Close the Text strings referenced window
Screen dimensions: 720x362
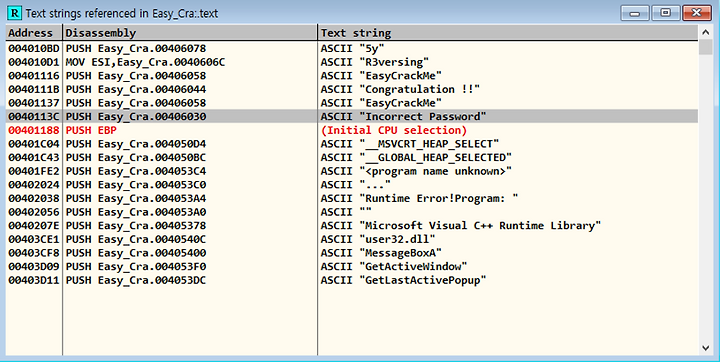pyautogui.click(x=696, y=13)
